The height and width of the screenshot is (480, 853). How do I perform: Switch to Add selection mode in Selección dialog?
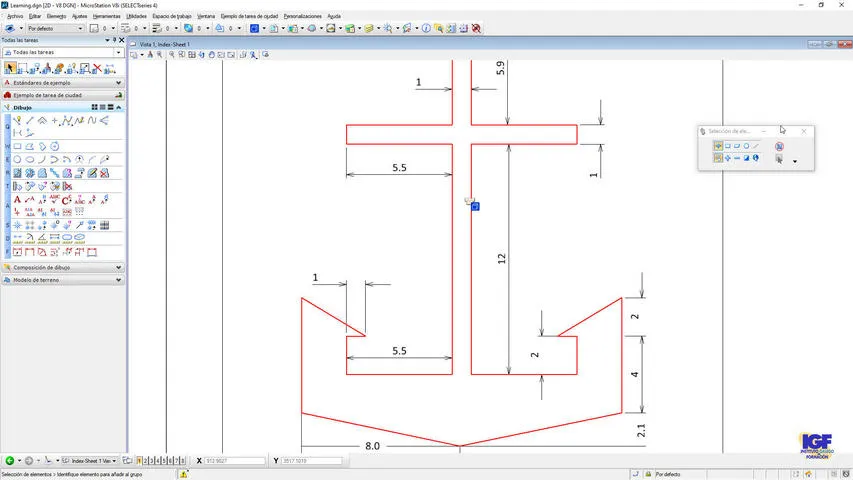click(x=727, y=158)
